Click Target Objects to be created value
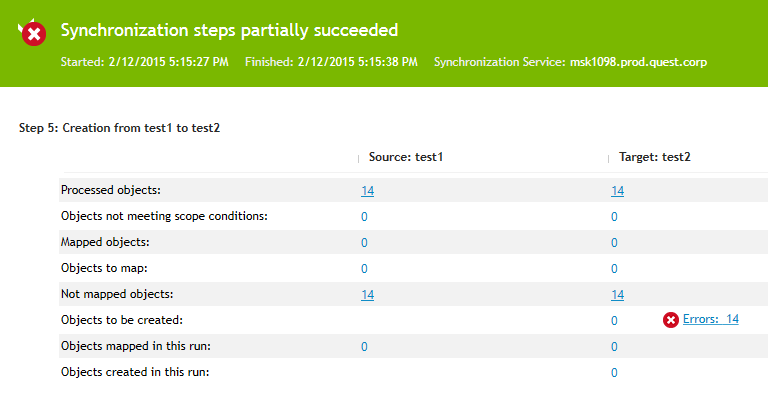768x396 pixels. pyautogui.click(x=614, y=321)
